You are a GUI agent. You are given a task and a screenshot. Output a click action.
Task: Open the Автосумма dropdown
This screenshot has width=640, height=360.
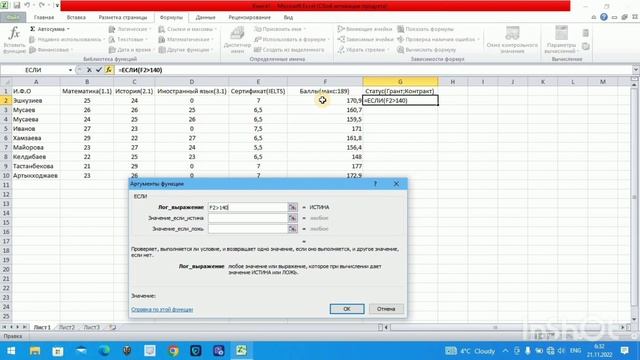pyautogui.click(x=50, y=29)
